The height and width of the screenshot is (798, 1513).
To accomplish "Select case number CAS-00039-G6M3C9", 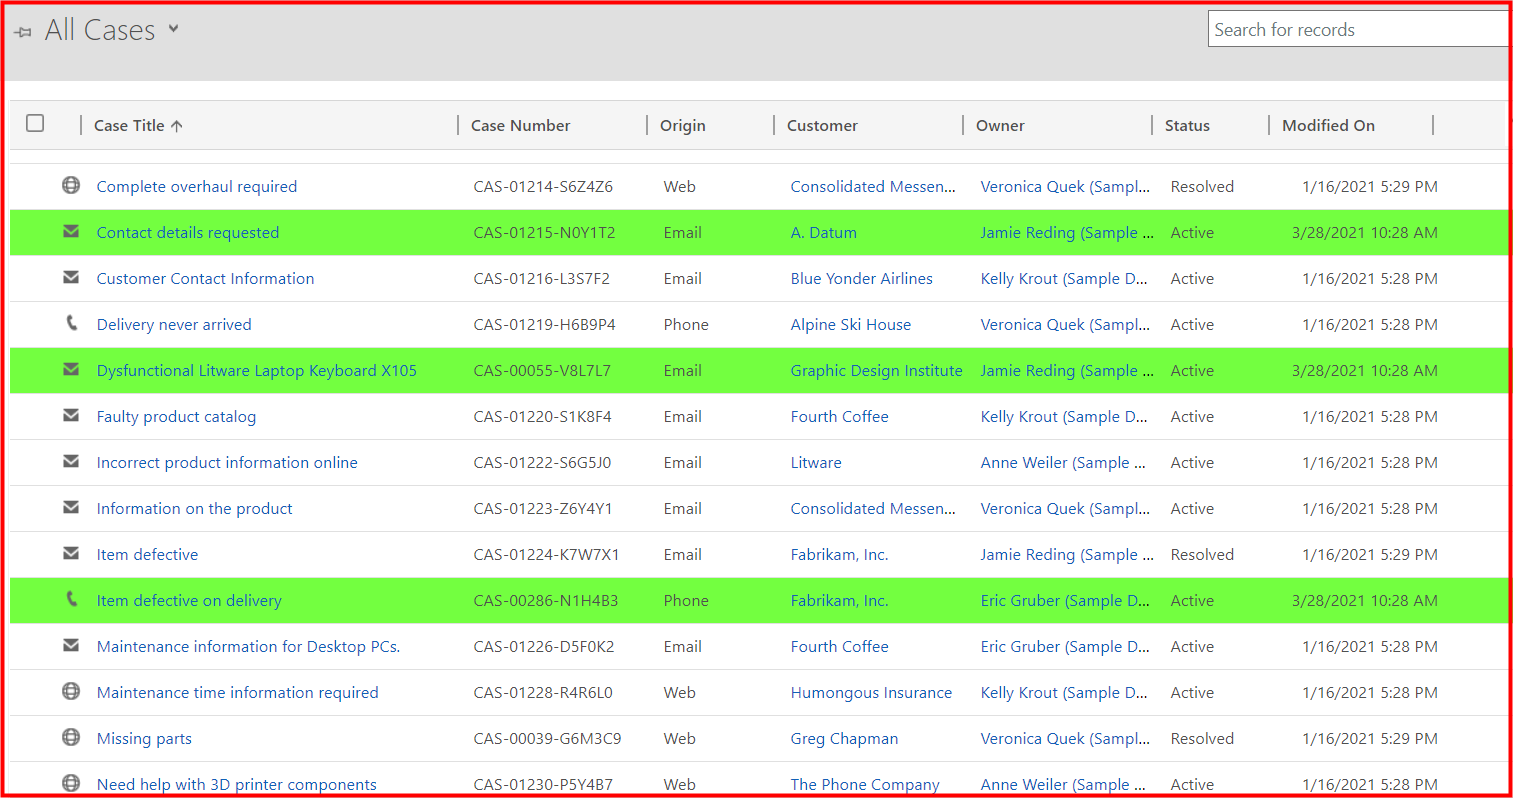I will tap(547, 739).
